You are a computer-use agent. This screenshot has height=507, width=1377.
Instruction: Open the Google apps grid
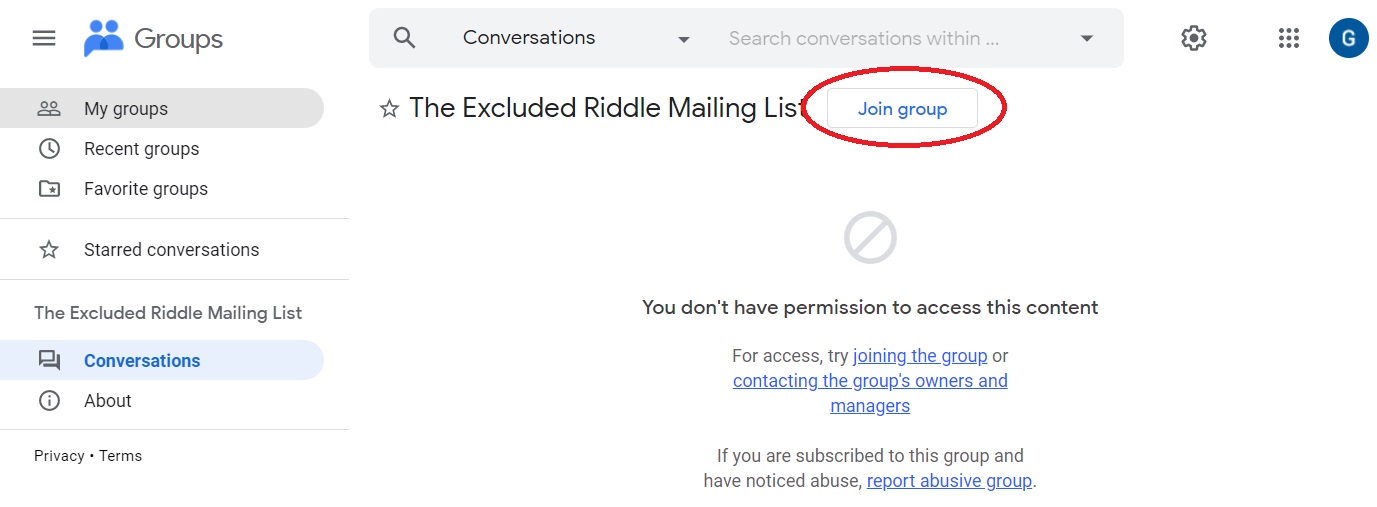coord(1289,38)
